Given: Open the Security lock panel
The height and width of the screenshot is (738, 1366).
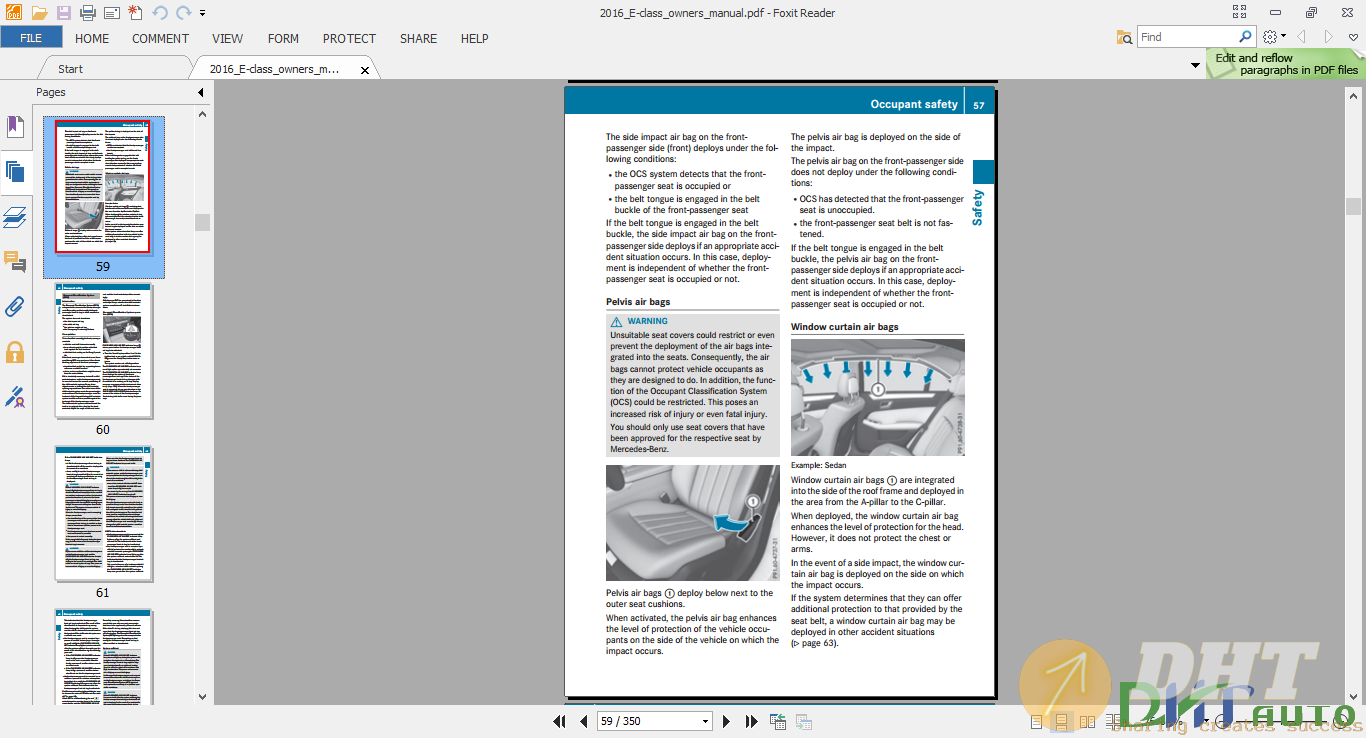Looking at the screenshot, I should point(15,352).
